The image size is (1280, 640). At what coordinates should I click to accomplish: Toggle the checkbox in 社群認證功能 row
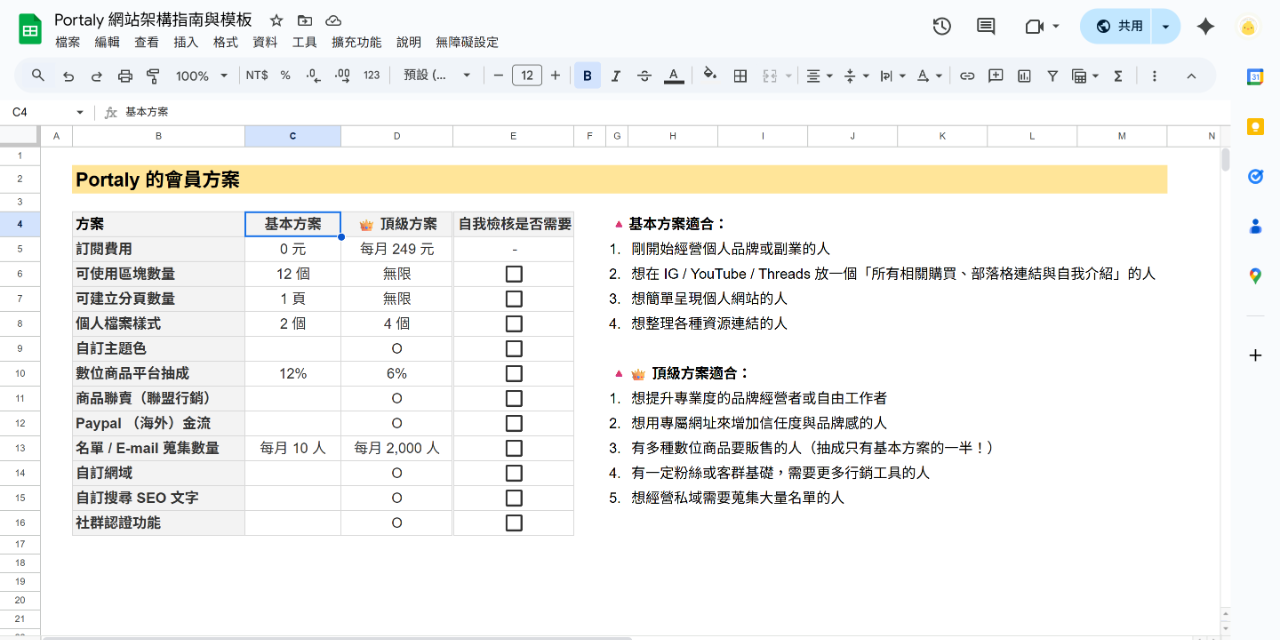[x=514, y=523]
